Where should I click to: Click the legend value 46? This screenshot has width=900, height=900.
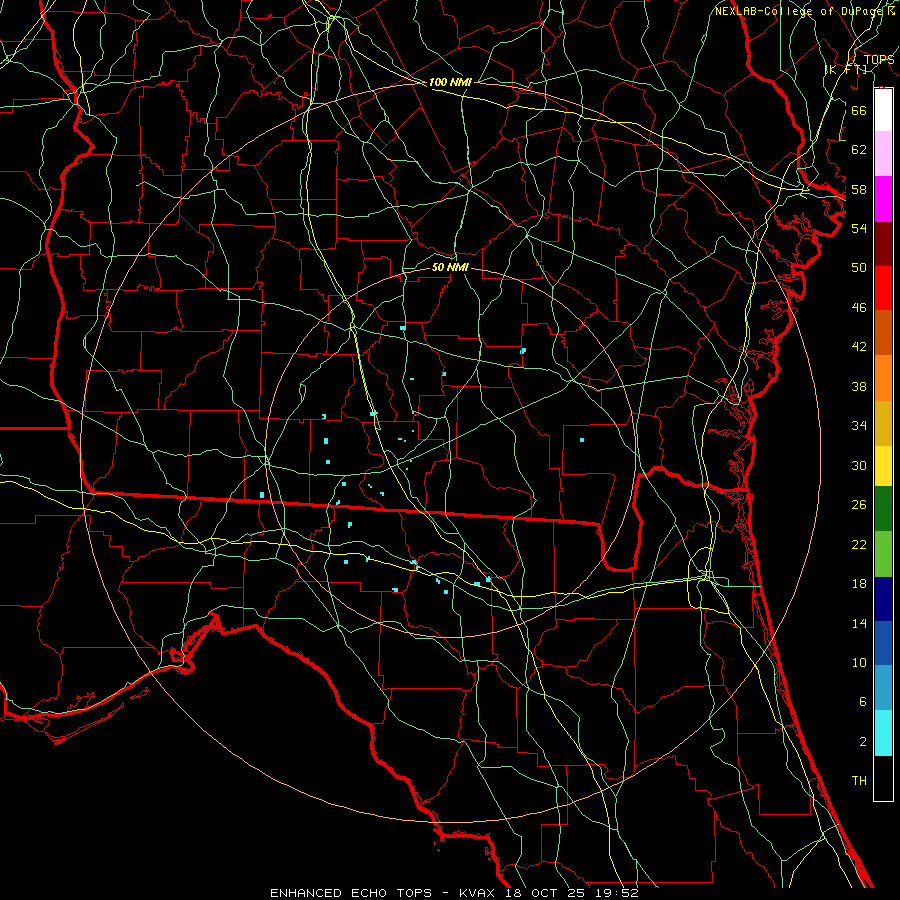(x=859, y=307)
